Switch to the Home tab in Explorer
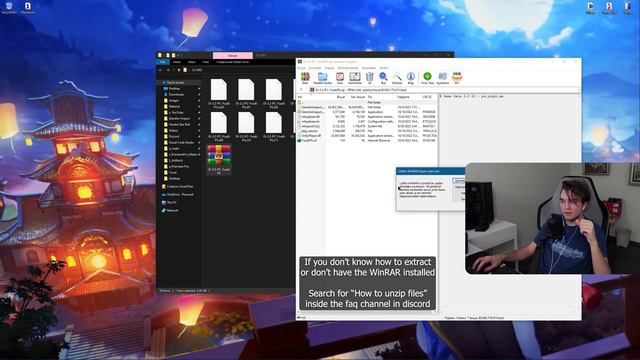 pos(177,62)
